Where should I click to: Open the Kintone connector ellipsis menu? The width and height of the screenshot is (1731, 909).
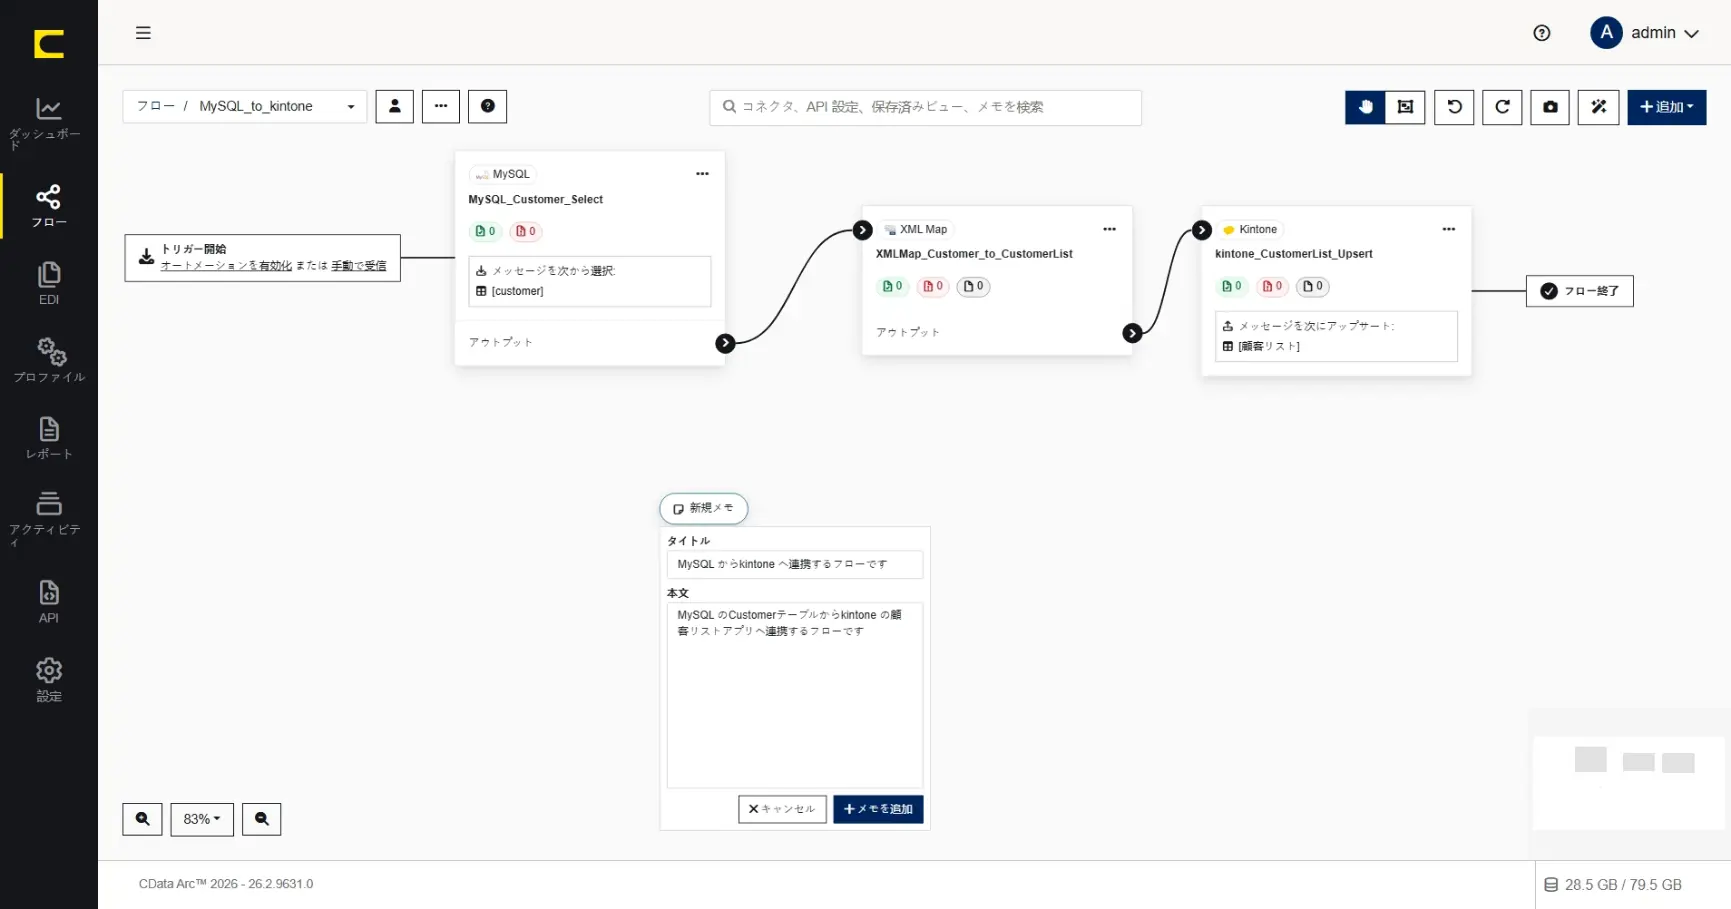click(x=1448, y=229)
